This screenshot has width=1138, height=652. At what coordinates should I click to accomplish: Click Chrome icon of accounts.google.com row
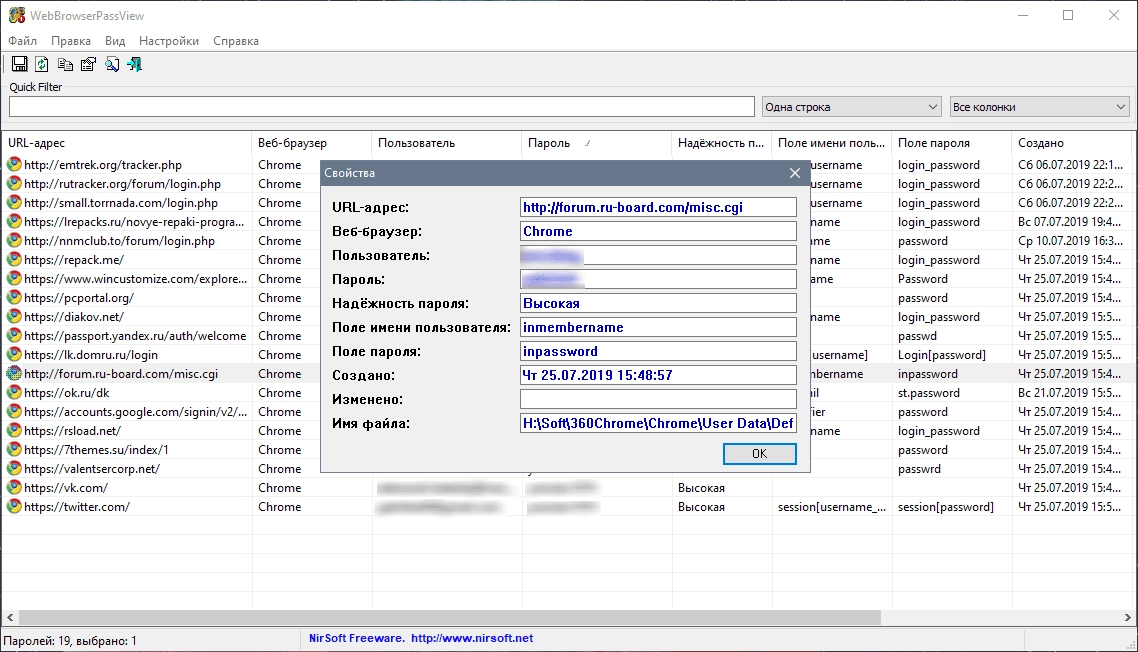tap(14, 412)
